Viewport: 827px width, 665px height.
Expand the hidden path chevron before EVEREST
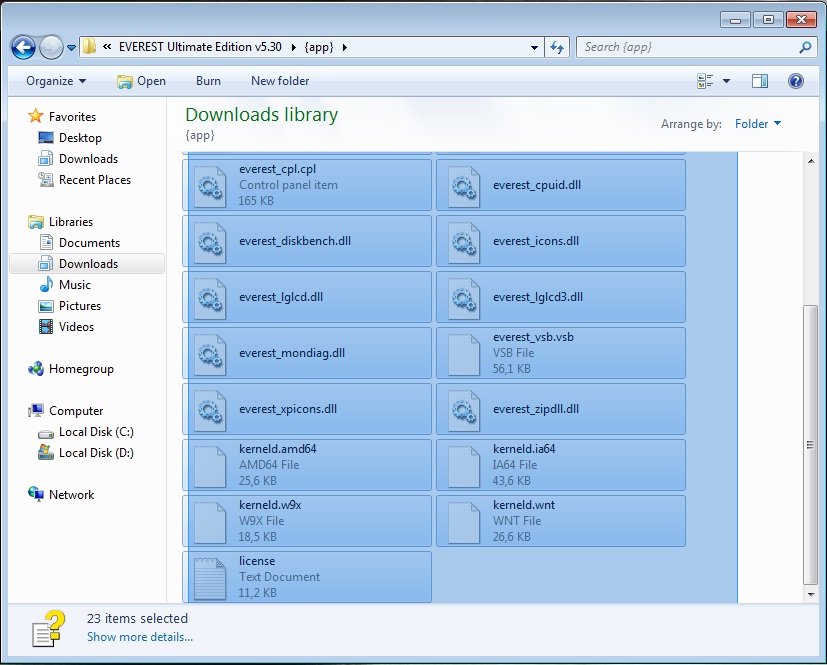pyautogui.click(x=107, y=47)
